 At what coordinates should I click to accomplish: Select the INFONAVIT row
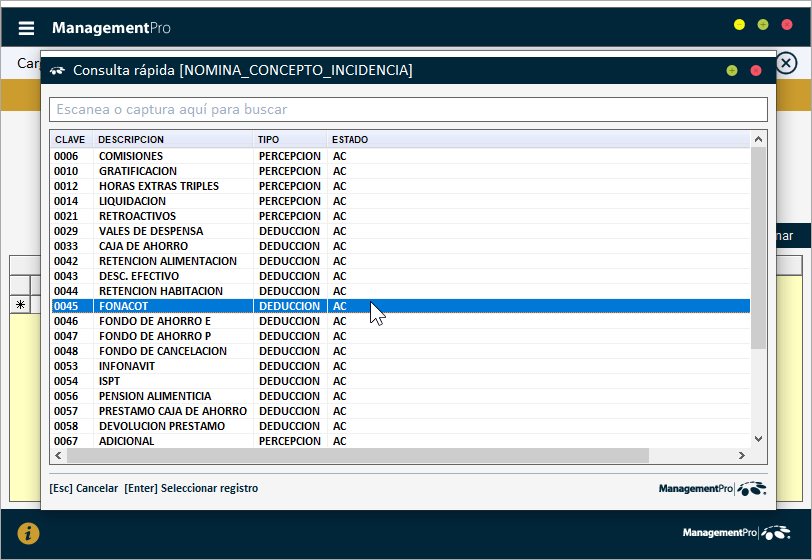400,366
